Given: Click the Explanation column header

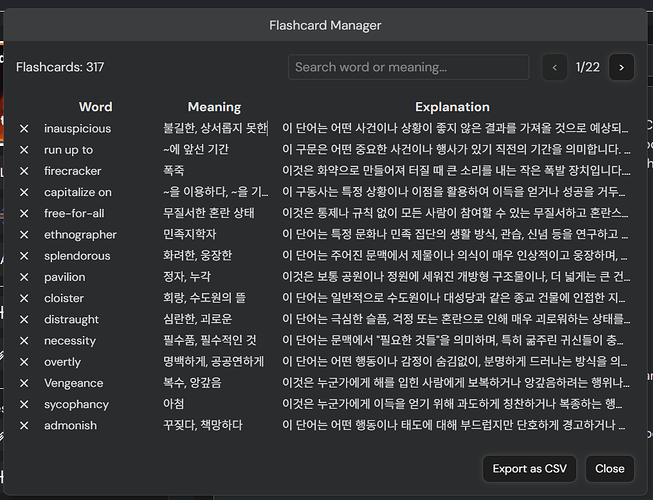Looking at the screenshot, I should point(452,107).
